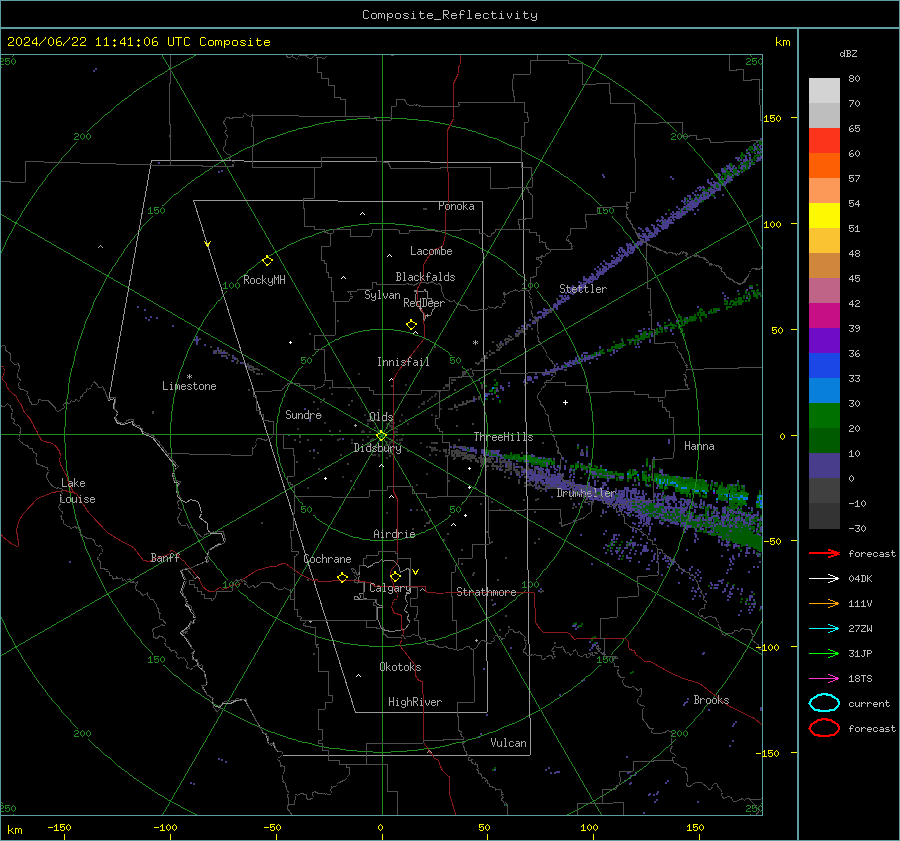Click the Olds label
900x841 pixels.
(x=381, y=417)
